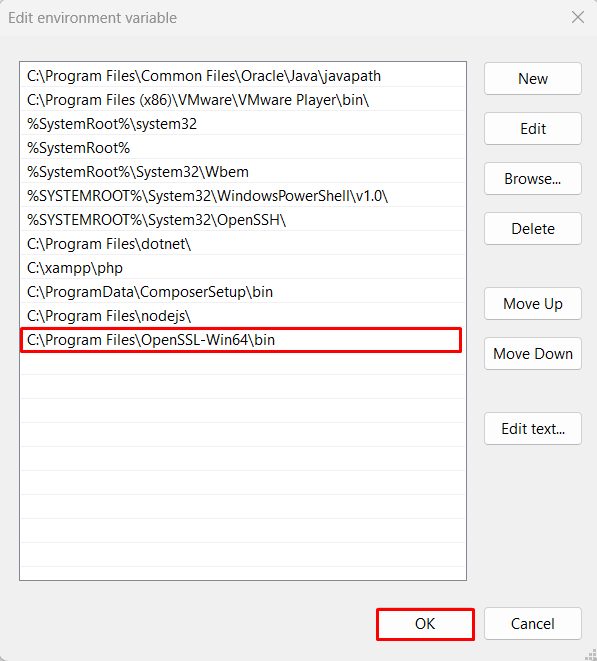Select the OpenSSL-Win64 bin entry
The height and width of the screenshot is (661, 597).
[x=241, y=340]
